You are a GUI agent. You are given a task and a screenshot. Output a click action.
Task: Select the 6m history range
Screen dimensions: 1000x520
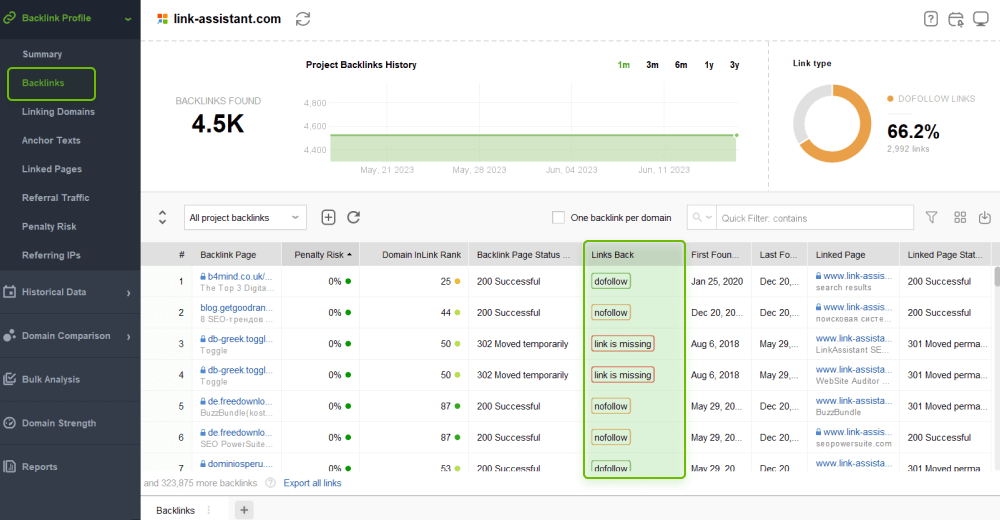tap(681, 65)
